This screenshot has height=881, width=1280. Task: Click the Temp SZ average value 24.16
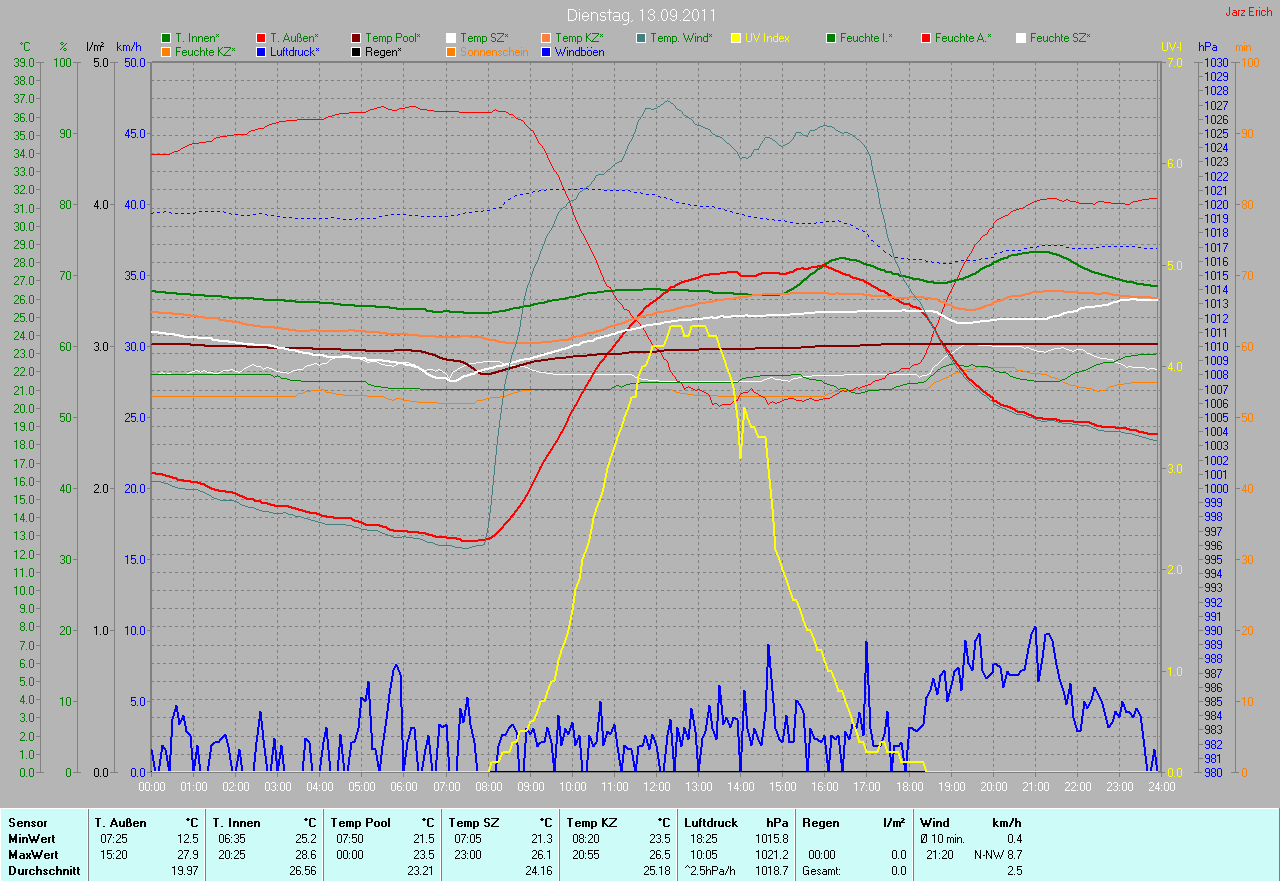(x=539, y=871)
